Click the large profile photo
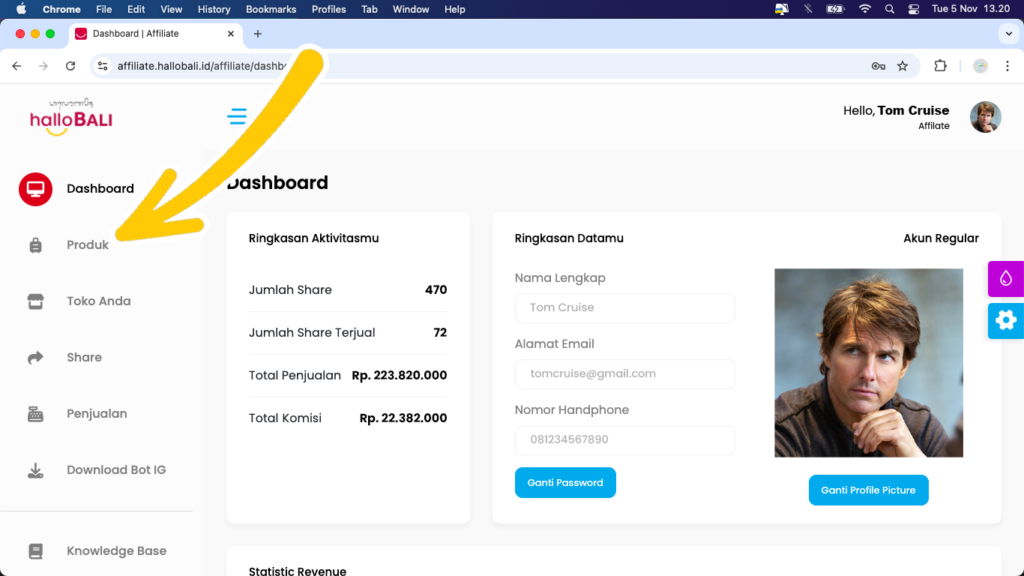Screen dimensions: 1024x576 [869, 362]
